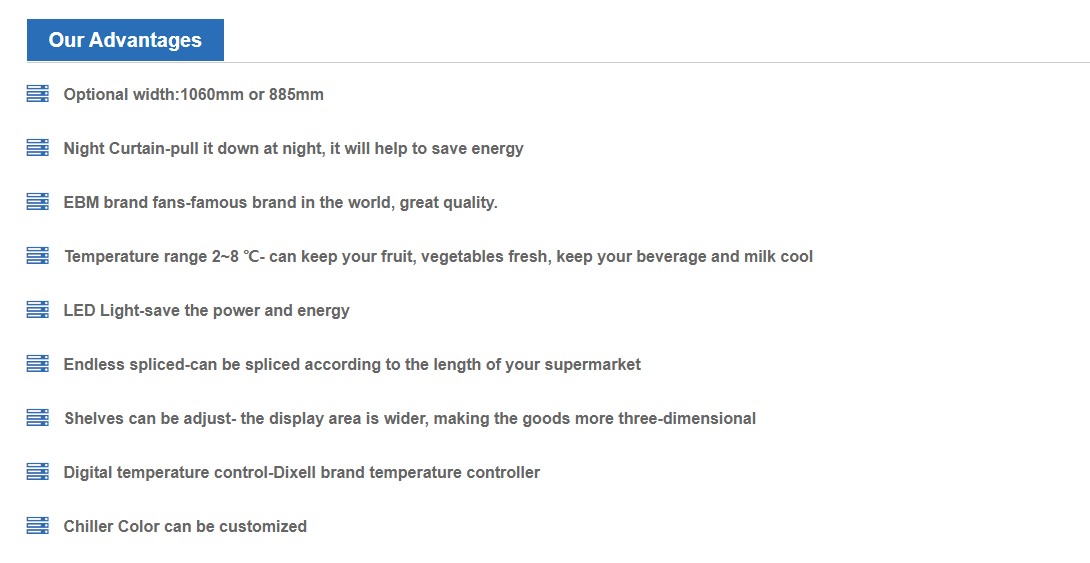This screenshot has height=563, width=1090.
Task: Click the bullet icon next to Temperature range
Action: [x=37, y=256]
